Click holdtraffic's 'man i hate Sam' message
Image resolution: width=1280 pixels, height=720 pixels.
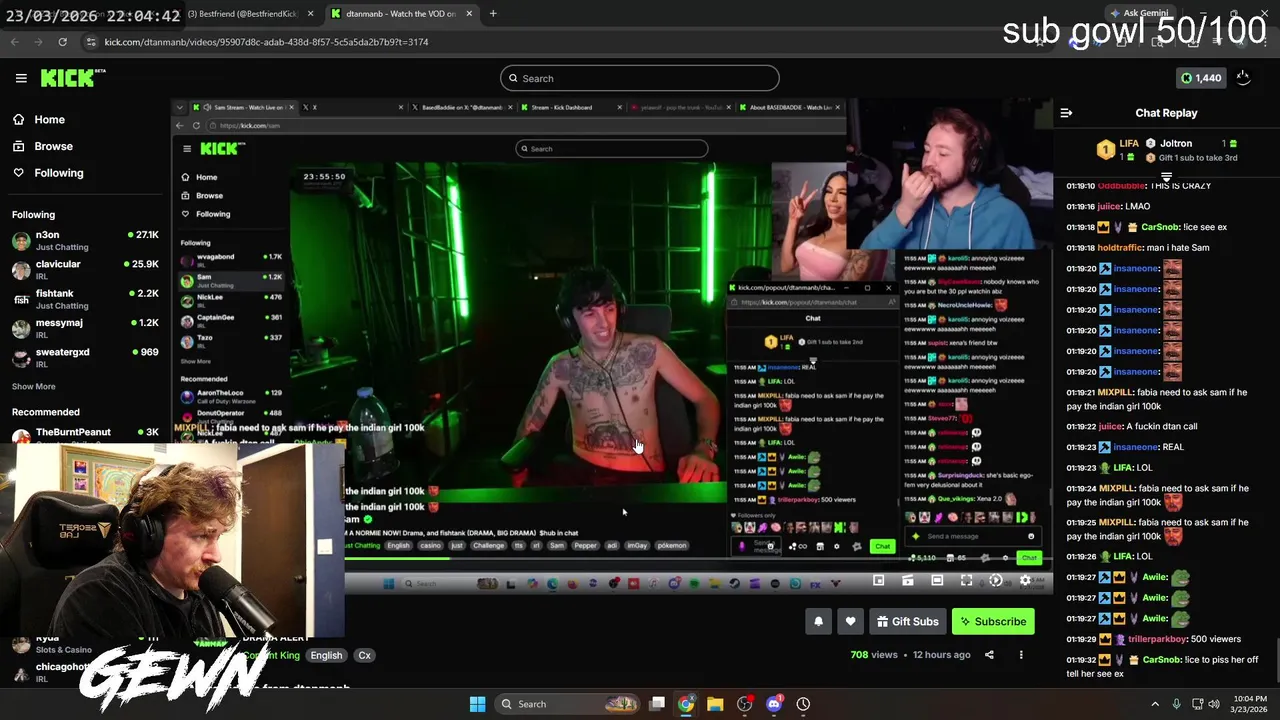[x=1138, y=247]
